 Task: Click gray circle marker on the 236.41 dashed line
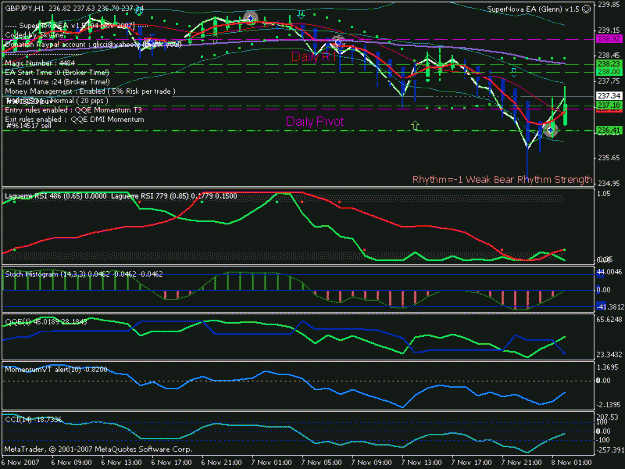(550, 130)
